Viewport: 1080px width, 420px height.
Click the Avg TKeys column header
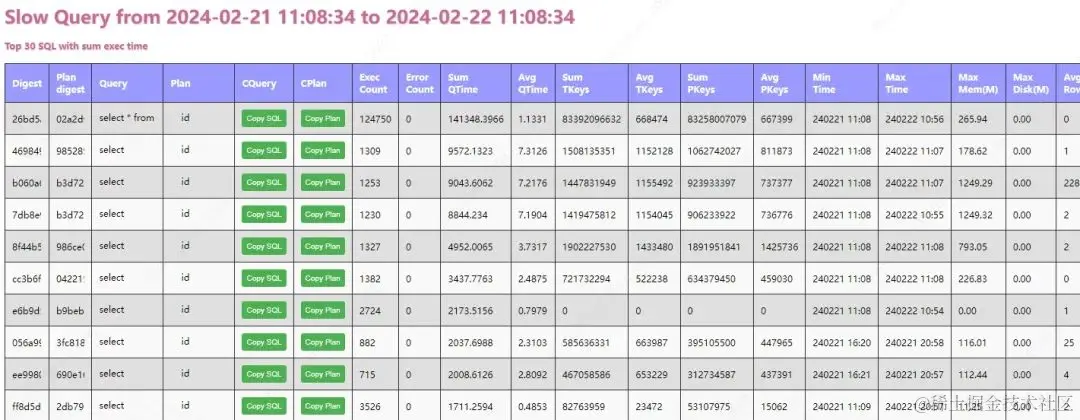654,83
